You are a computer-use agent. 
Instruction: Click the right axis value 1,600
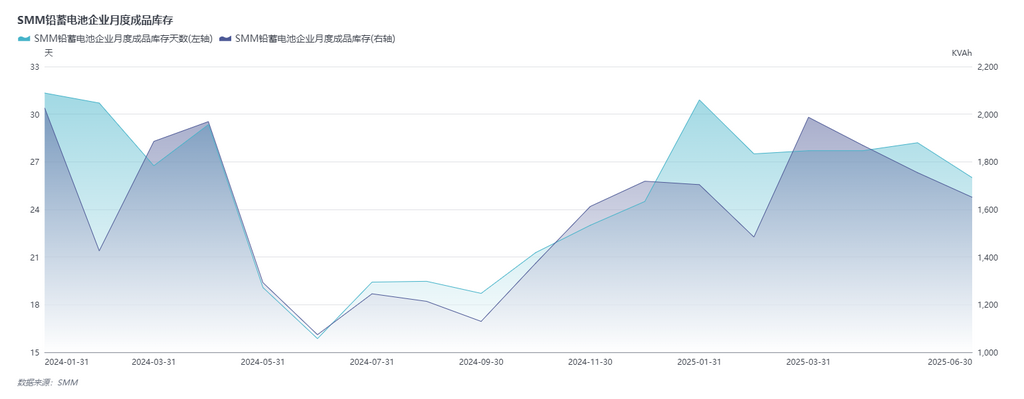(987, 210)
